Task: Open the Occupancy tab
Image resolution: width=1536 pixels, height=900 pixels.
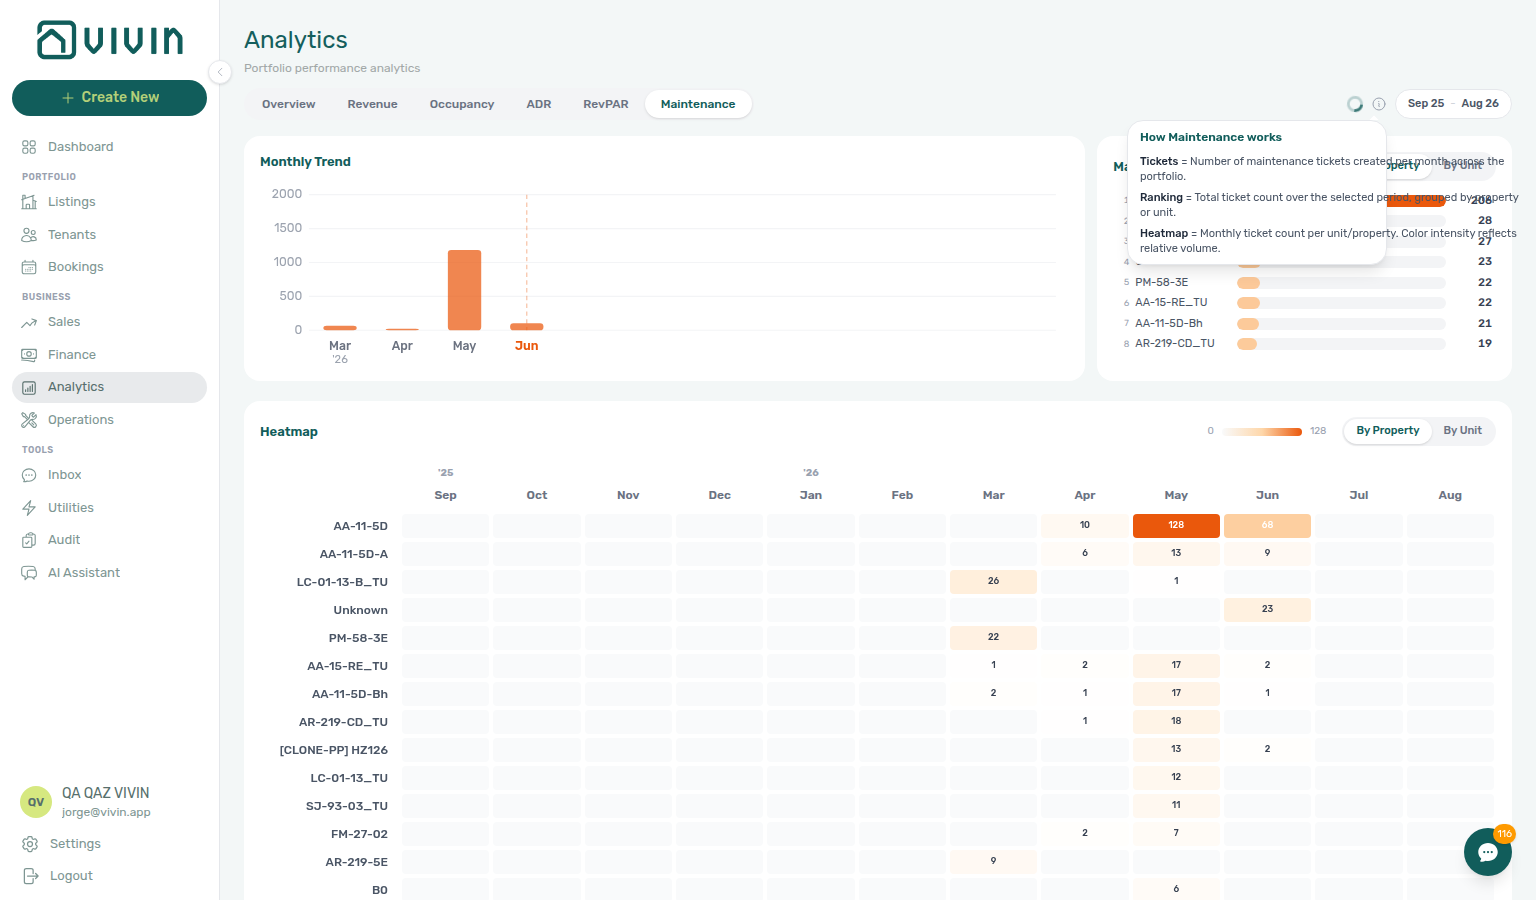Action: click(462, 104)
